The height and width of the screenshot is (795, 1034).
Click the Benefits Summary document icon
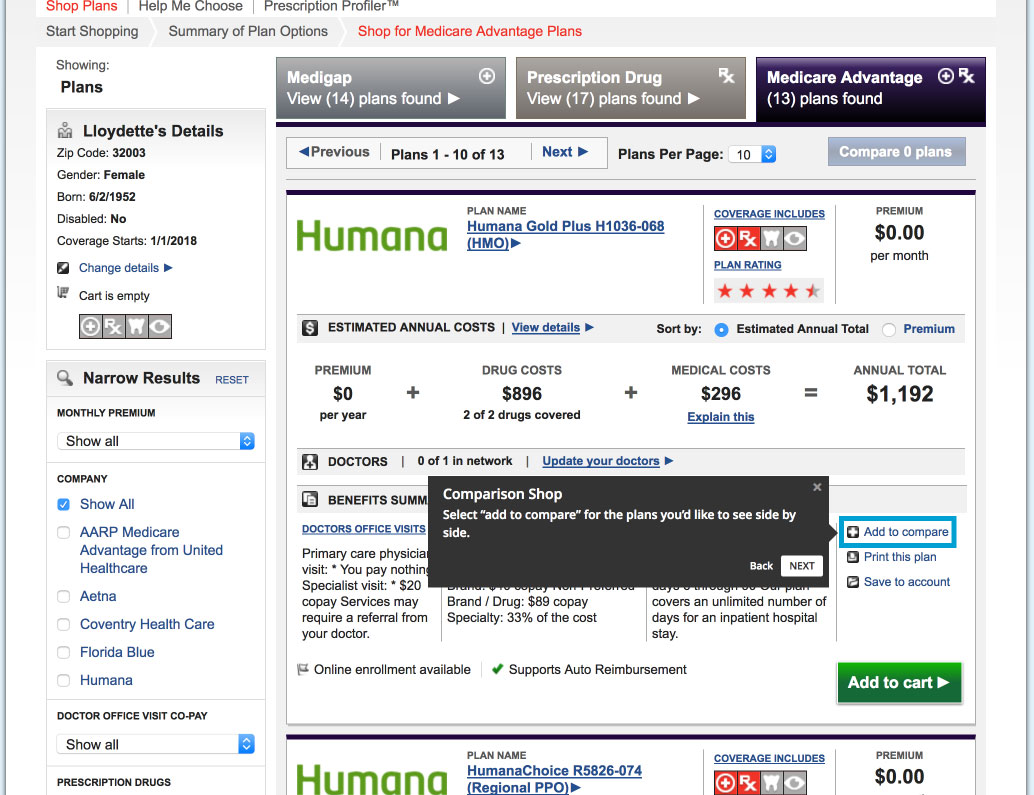point(310,499)
